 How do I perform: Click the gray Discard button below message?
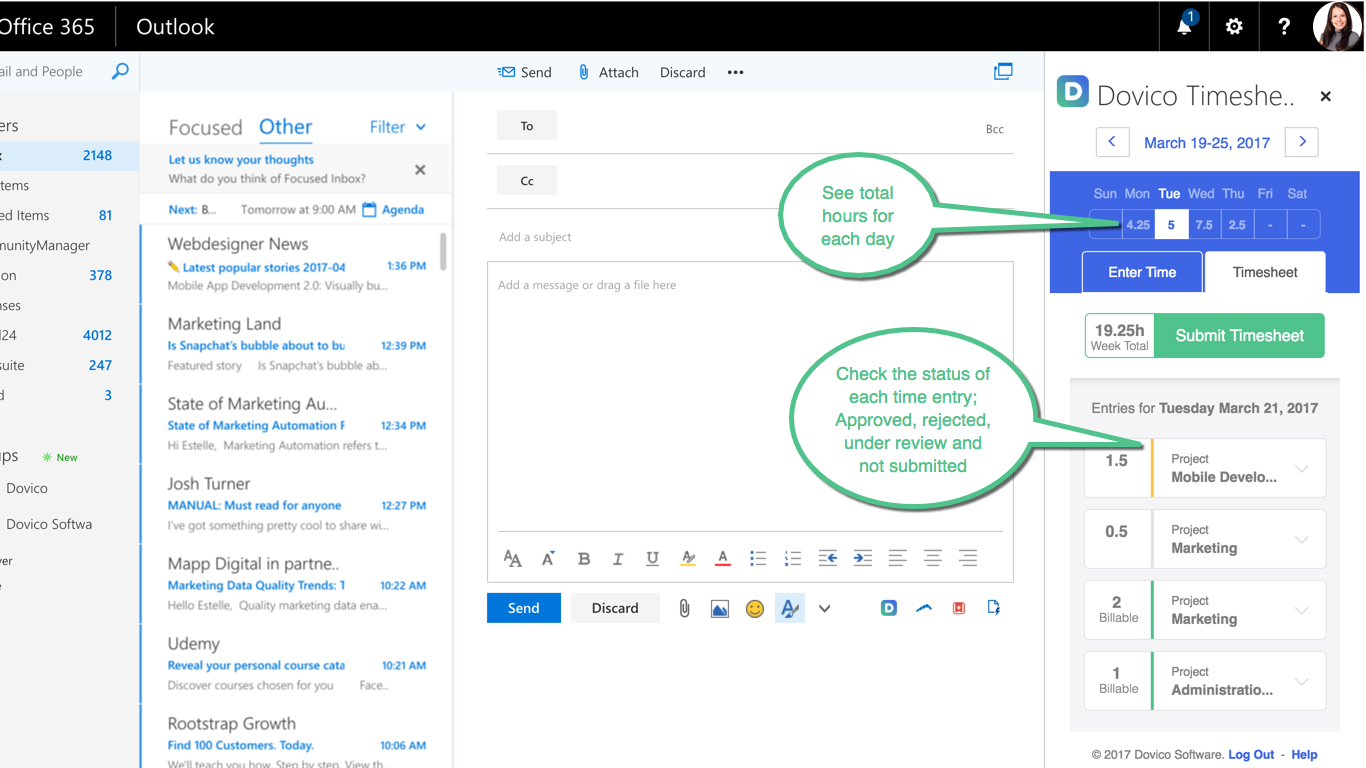(x=615, y=608)
